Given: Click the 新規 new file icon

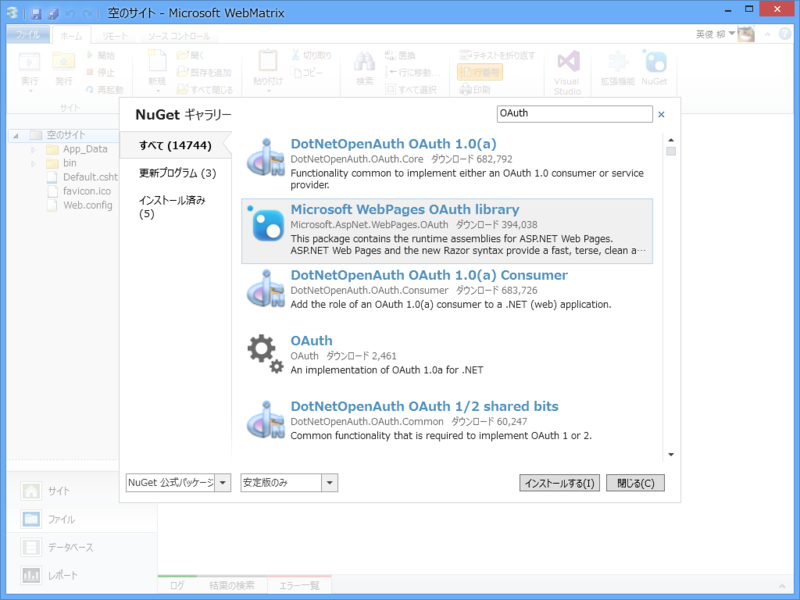Looking at the screenshot, I should 157,61.
